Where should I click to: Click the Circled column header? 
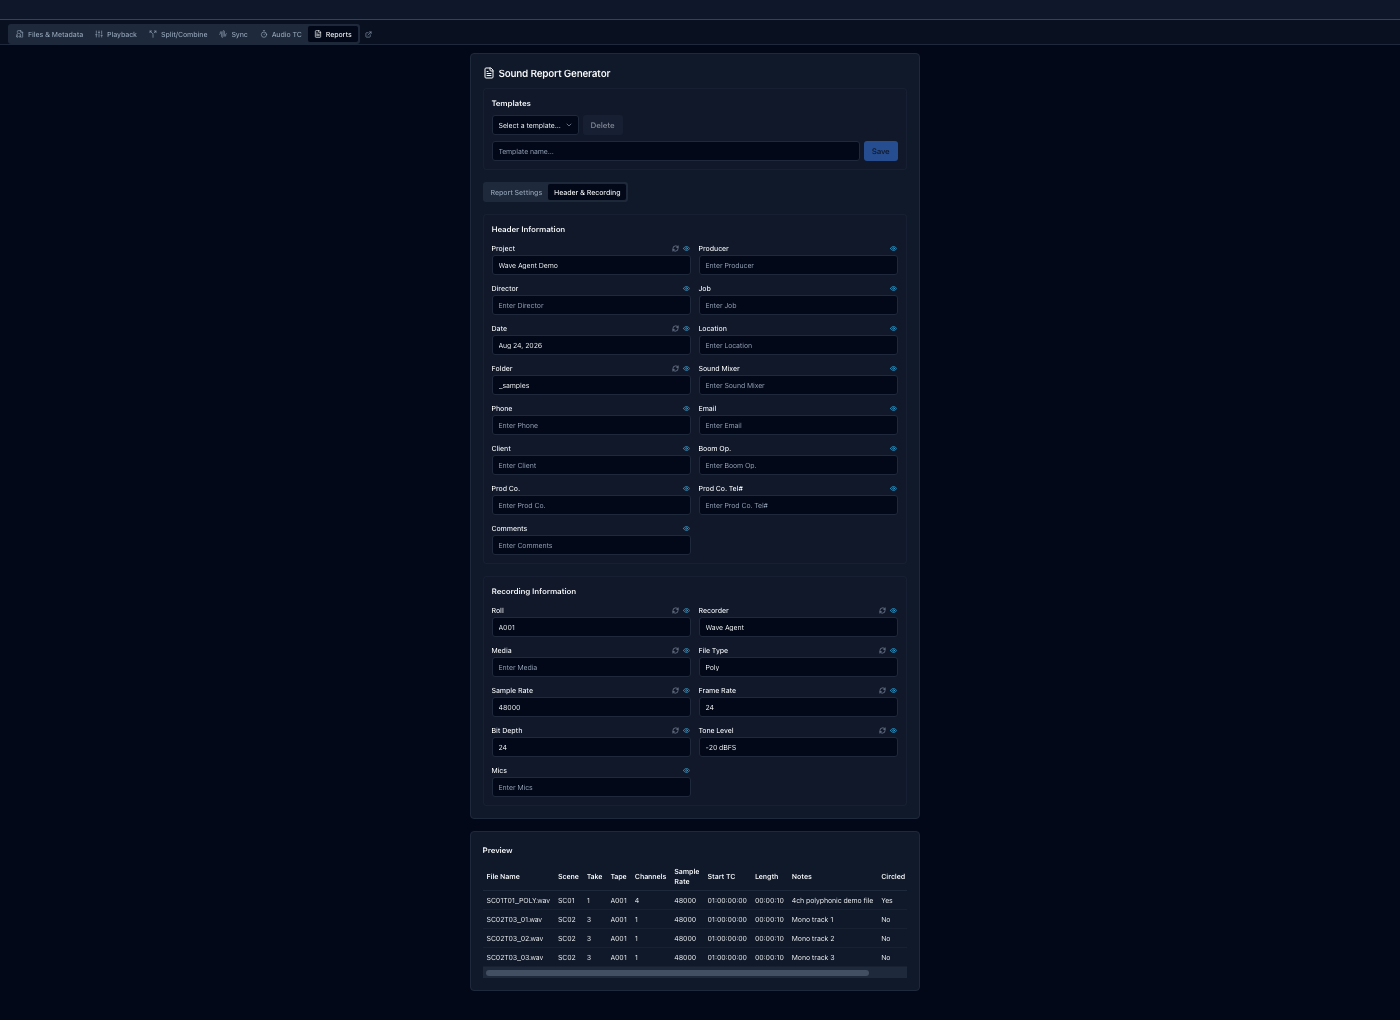click(893, 877)
